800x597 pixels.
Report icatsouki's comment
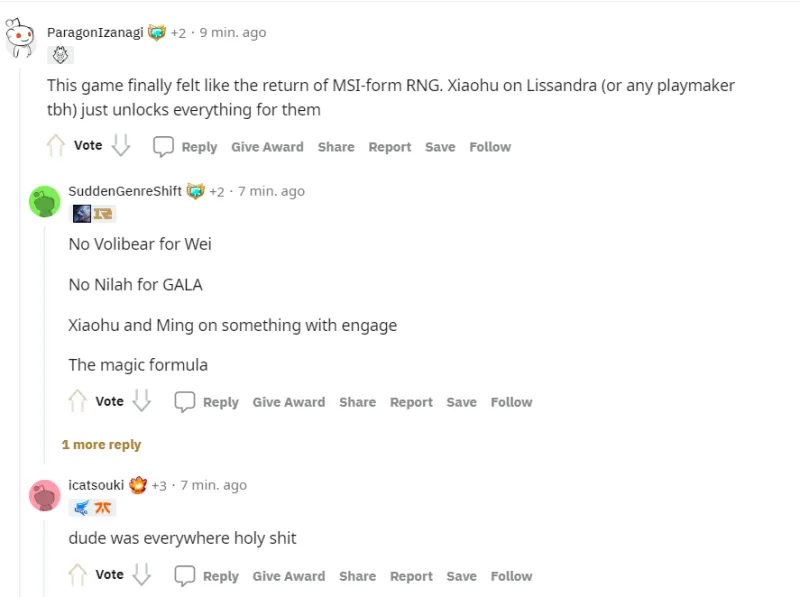[411, 576]
